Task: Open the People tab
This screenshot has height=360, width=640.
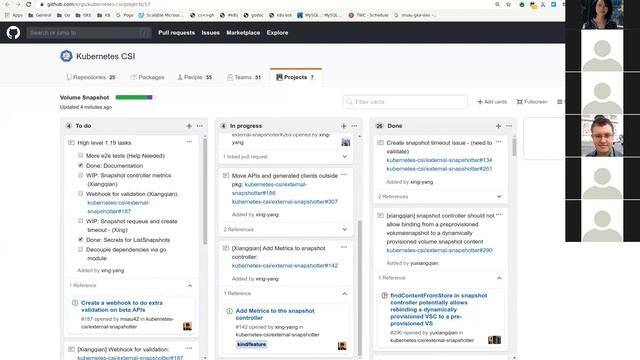Action: [195, 77]
